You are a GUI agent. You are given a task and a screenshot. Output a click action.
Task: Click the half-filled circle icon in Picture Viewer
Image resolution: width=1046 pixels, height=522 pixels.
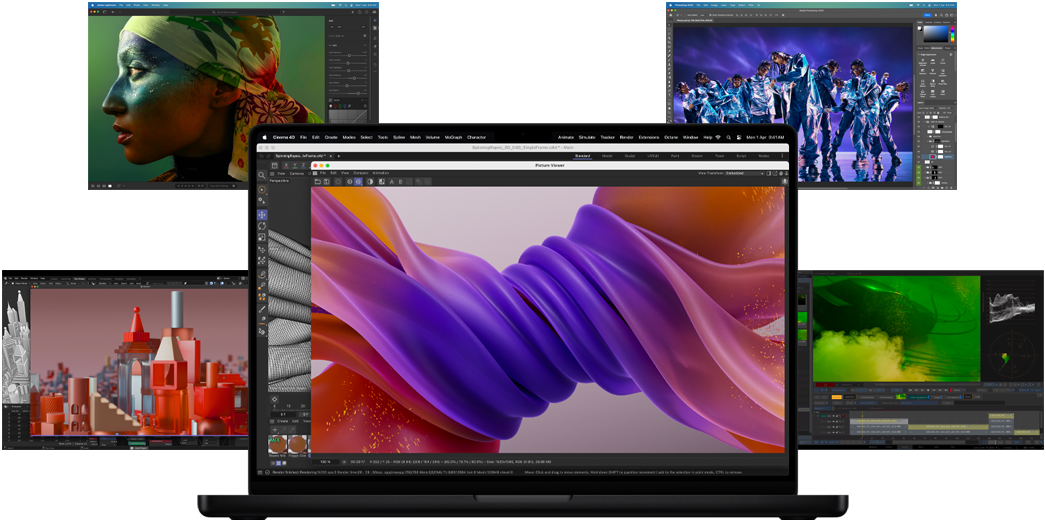click(x=370, y=181)
